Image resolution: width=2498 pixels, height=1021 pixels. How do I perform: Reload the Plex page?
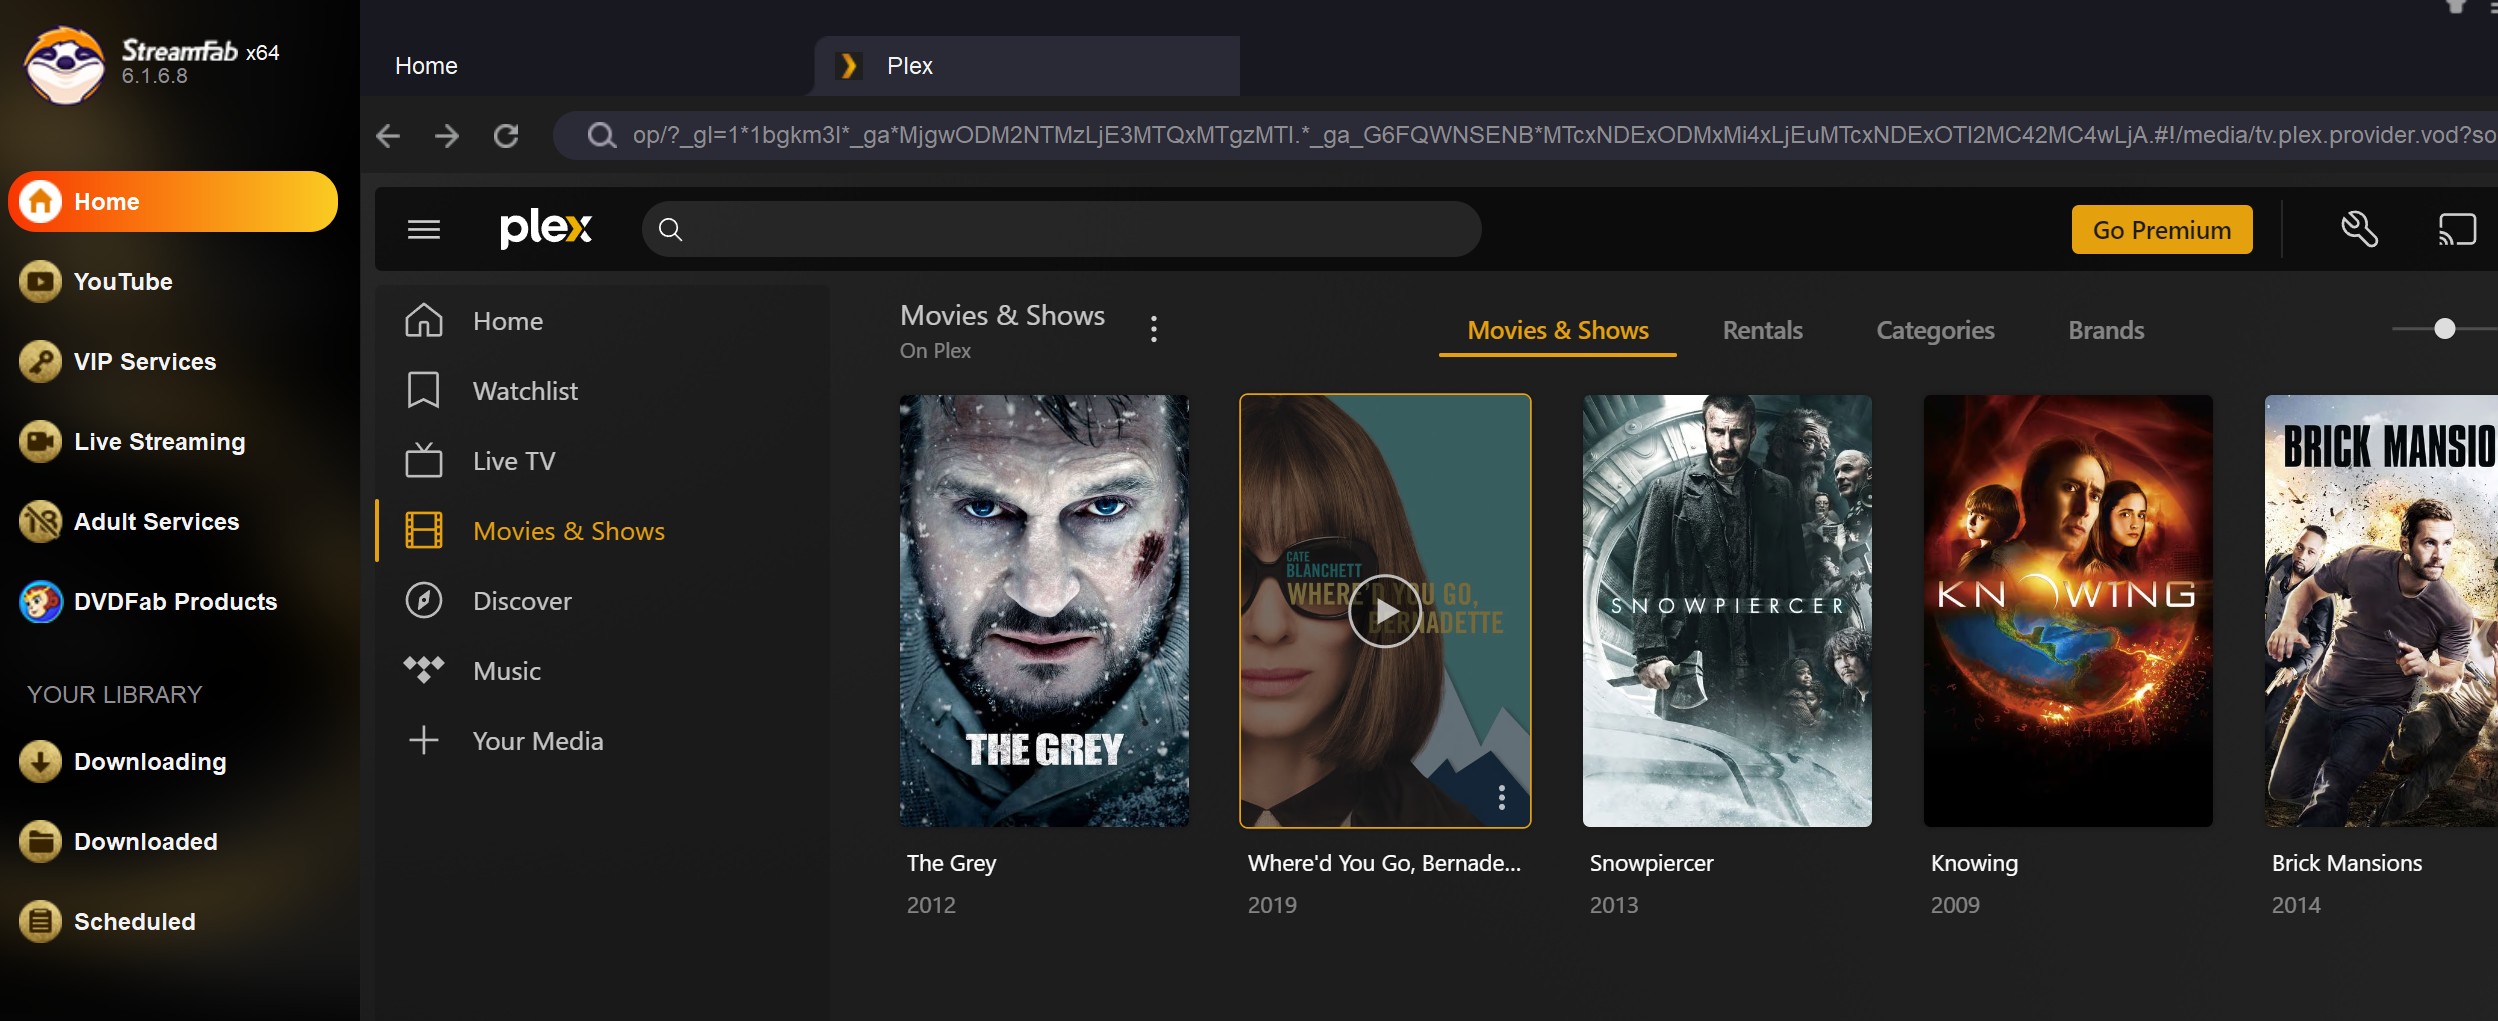click(508, 135)
